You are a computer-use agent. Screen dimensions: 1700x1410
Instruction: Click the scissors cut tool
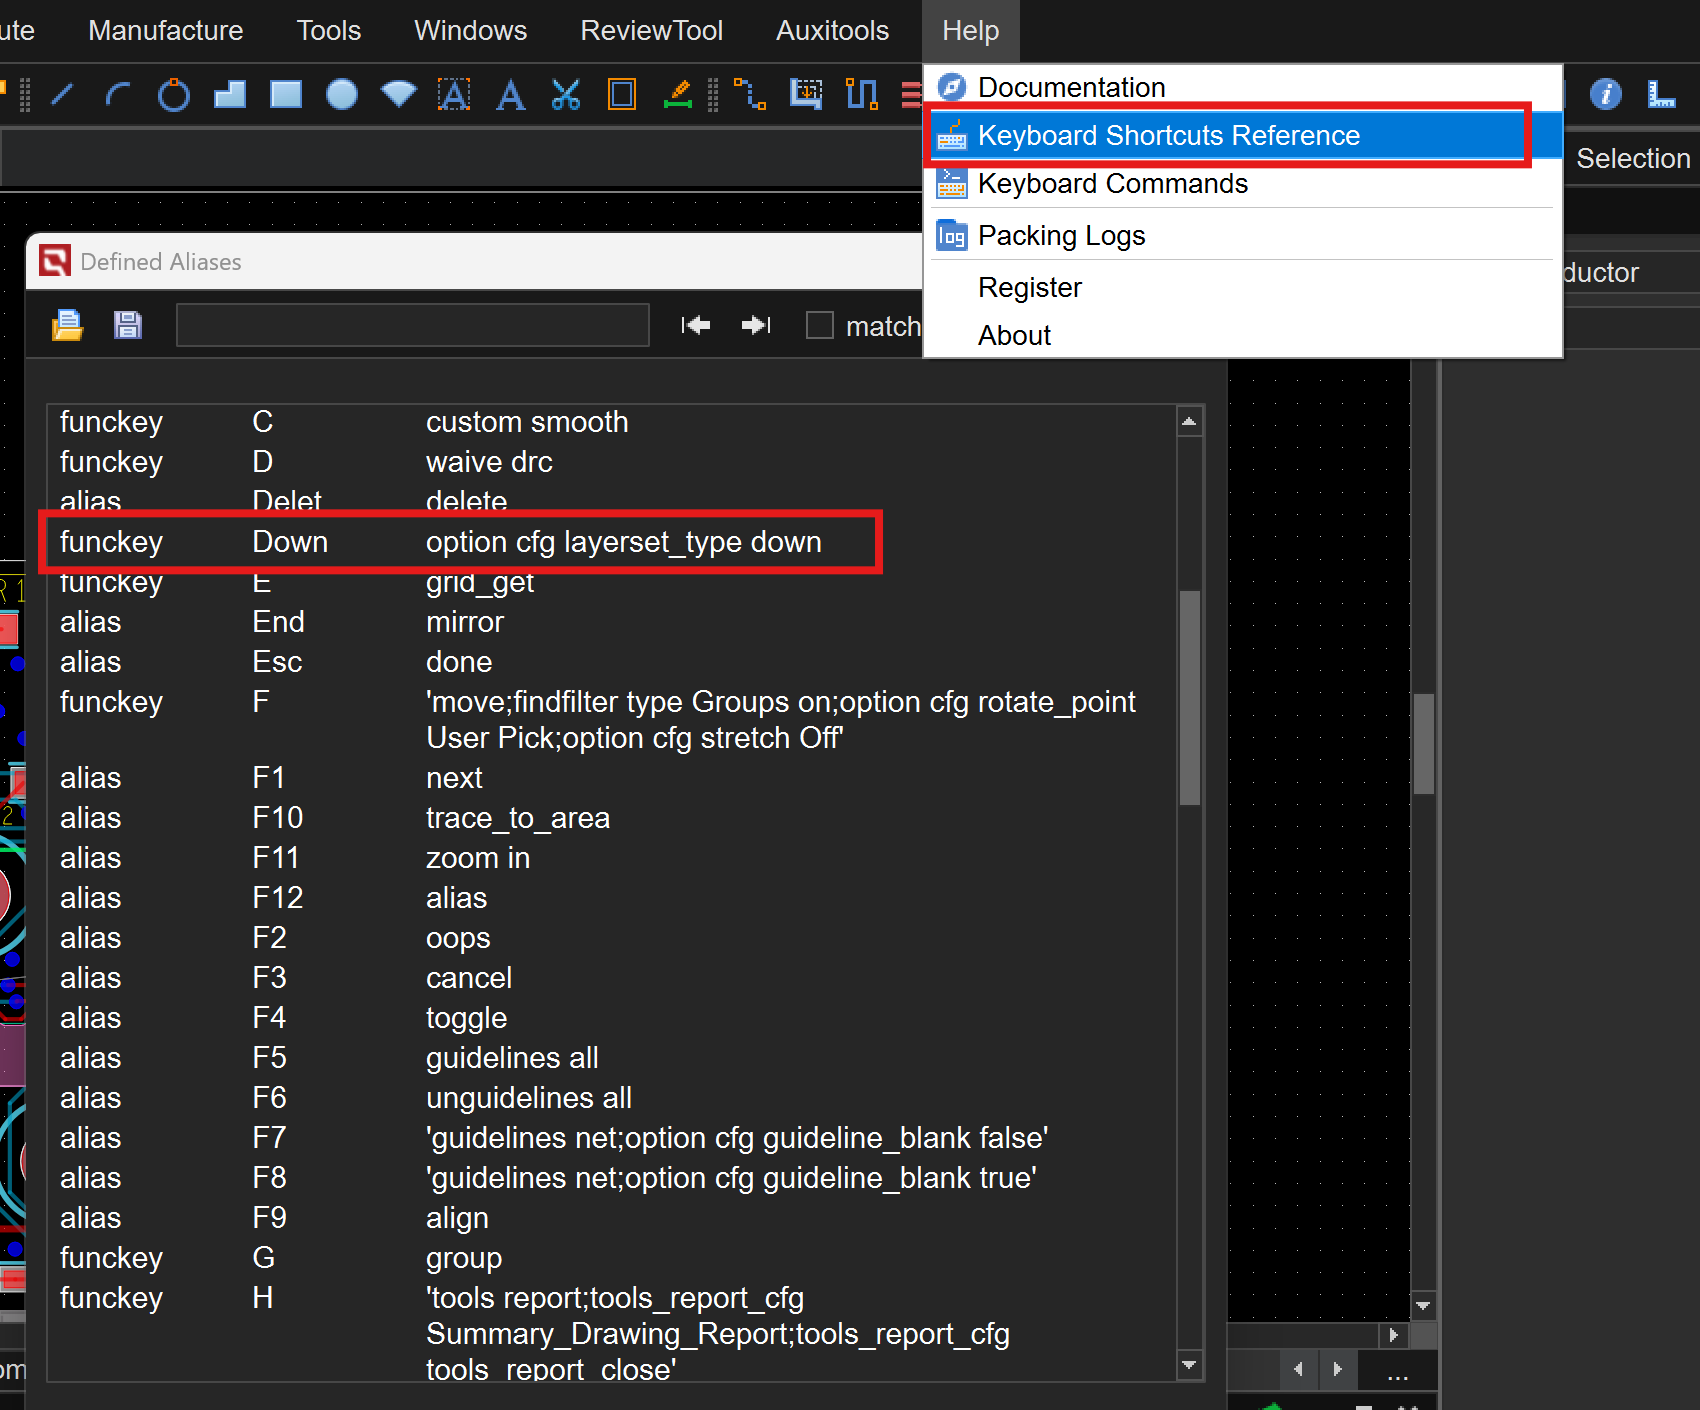click(x=566, y=95)
